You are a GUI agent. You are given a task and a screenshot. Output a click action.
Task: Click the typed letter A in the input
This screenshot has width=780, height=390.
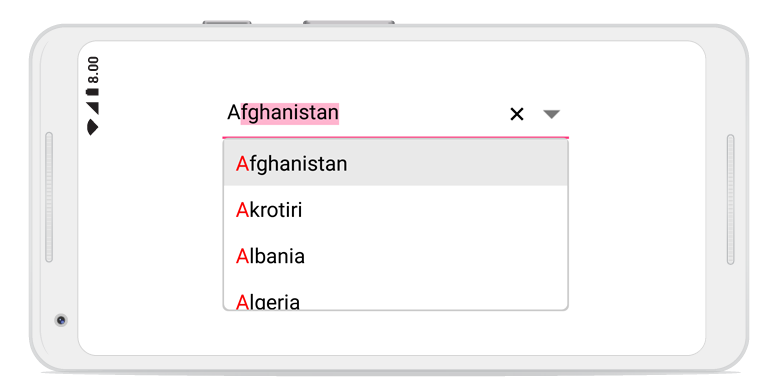[234, 113]
